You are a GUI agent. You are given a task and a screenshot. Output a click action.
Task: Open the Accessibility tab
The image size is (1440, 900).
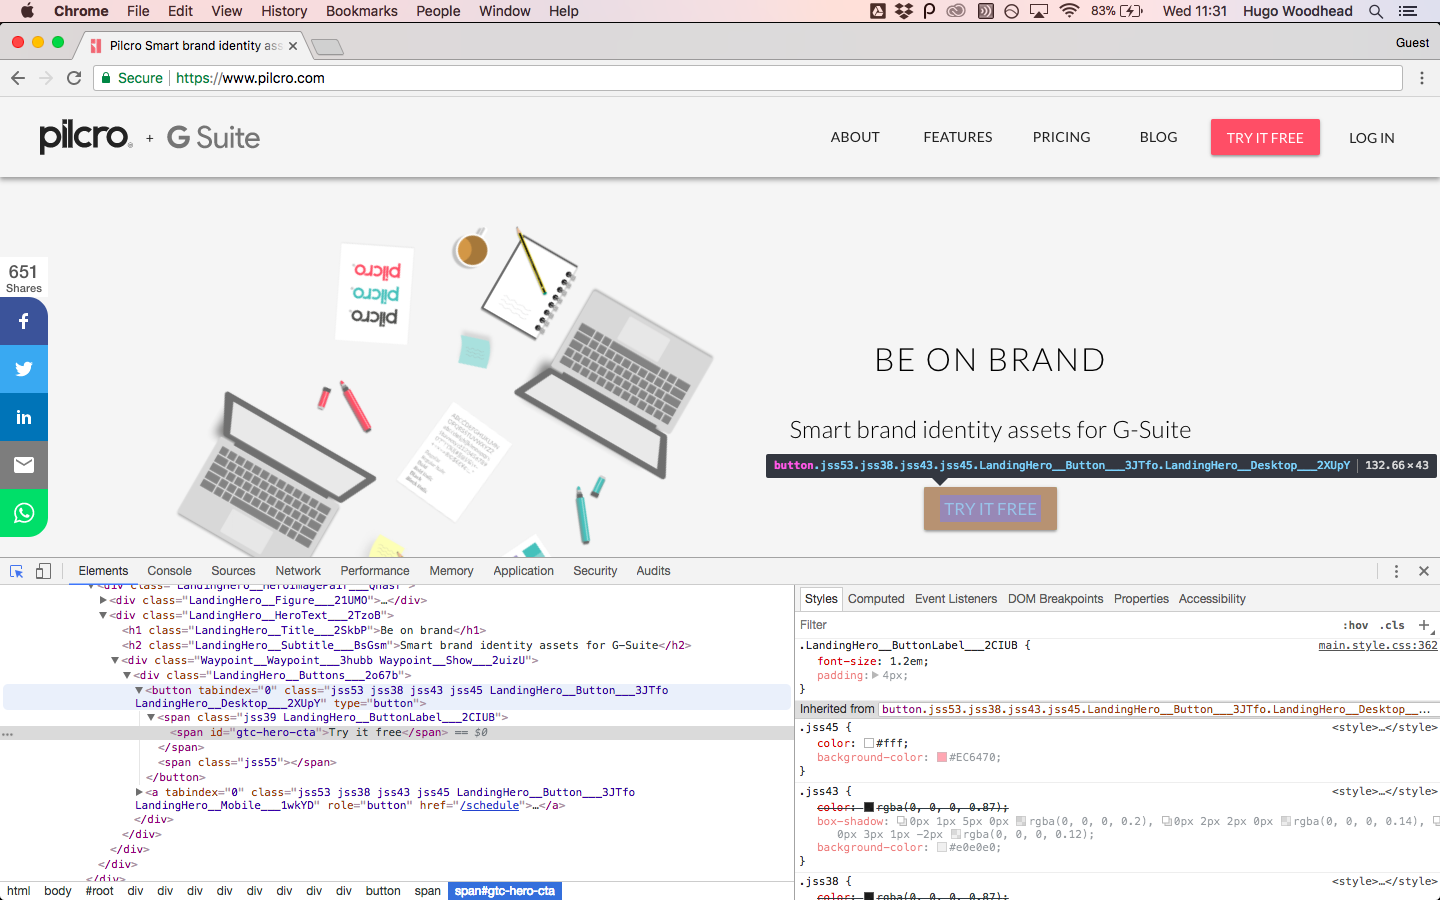pyautogui.click(x=1212, y=599)
